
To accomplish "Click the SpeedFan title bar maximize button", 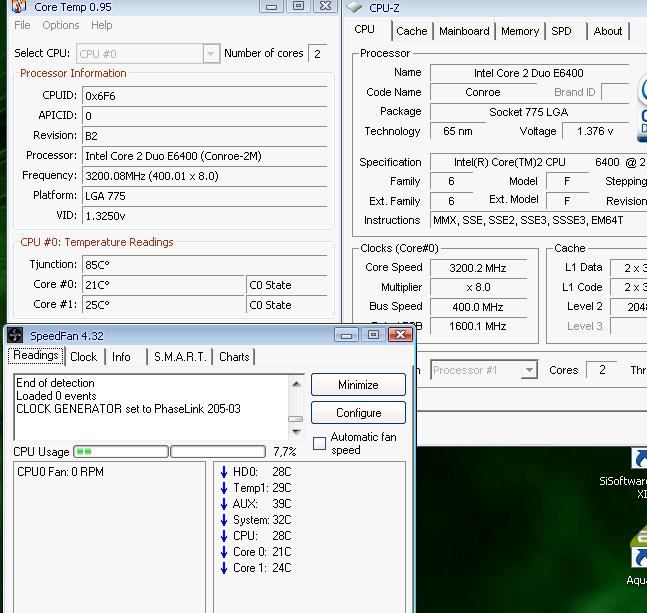I will coord(373,335).
